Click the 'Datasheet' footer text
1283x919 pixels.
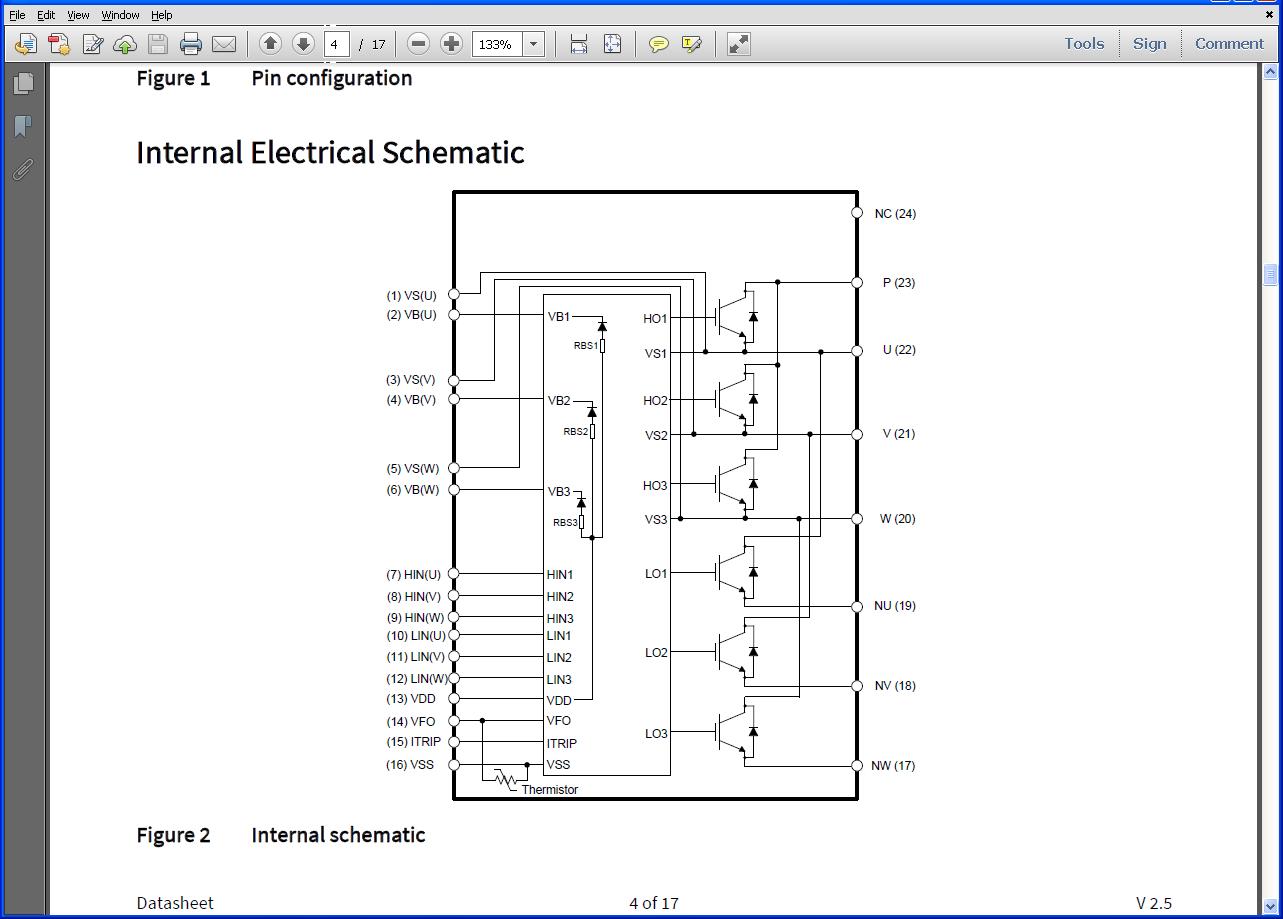175,903
